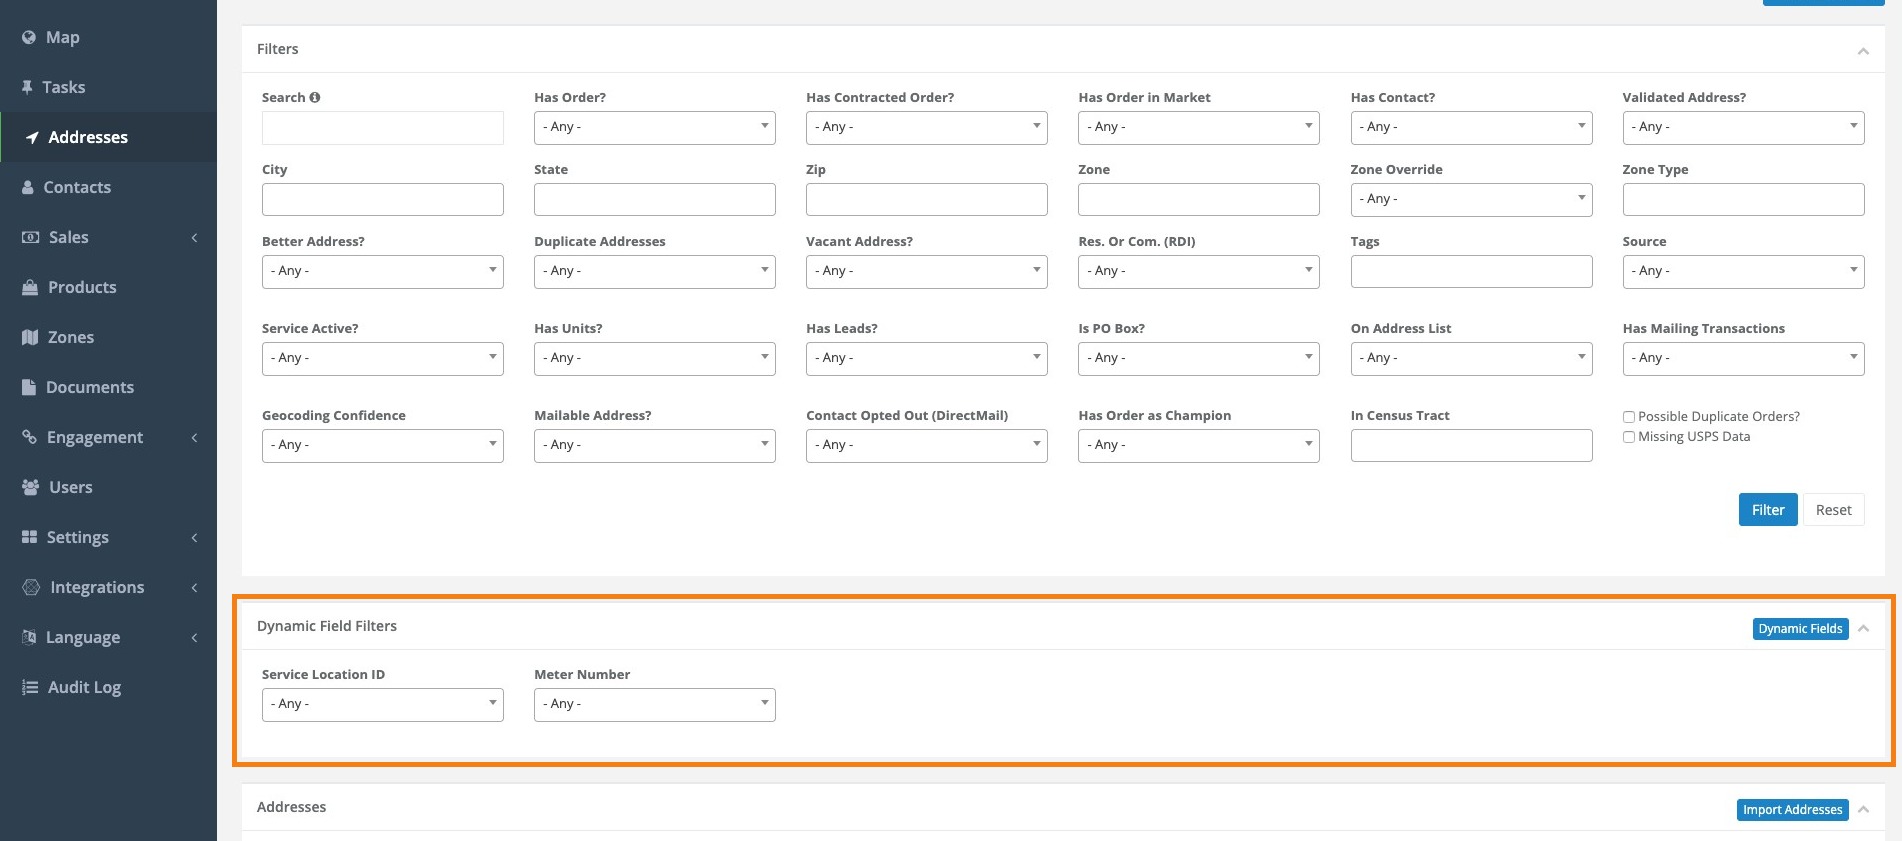This screenshot has width=1902, height=841.
Task: Open the Has Order dropdown
Action: (654, 127)
